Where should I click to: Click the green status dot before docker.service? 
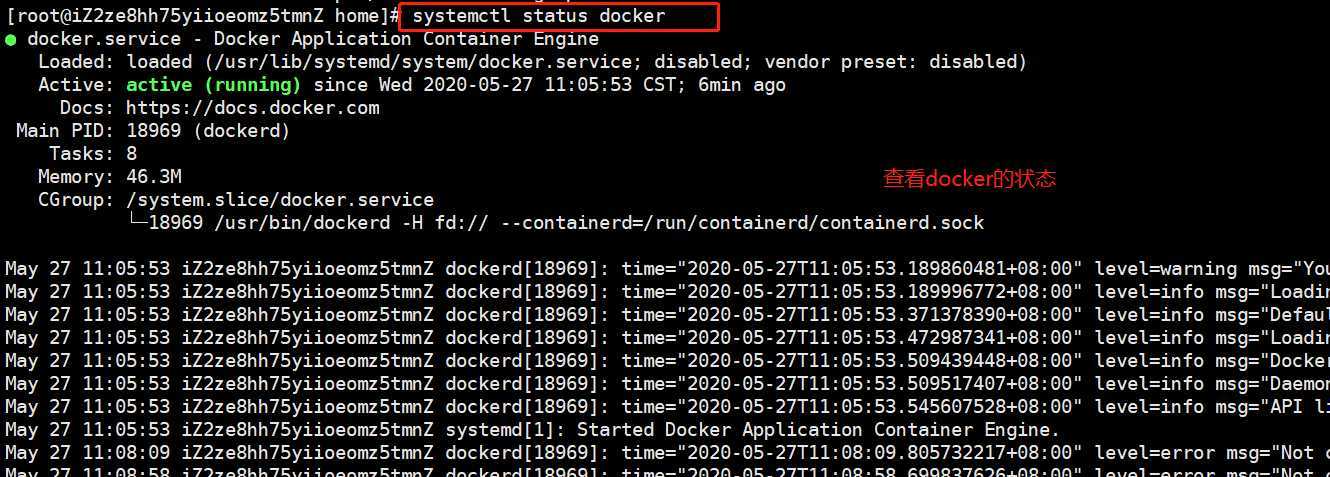click(10, 40)
